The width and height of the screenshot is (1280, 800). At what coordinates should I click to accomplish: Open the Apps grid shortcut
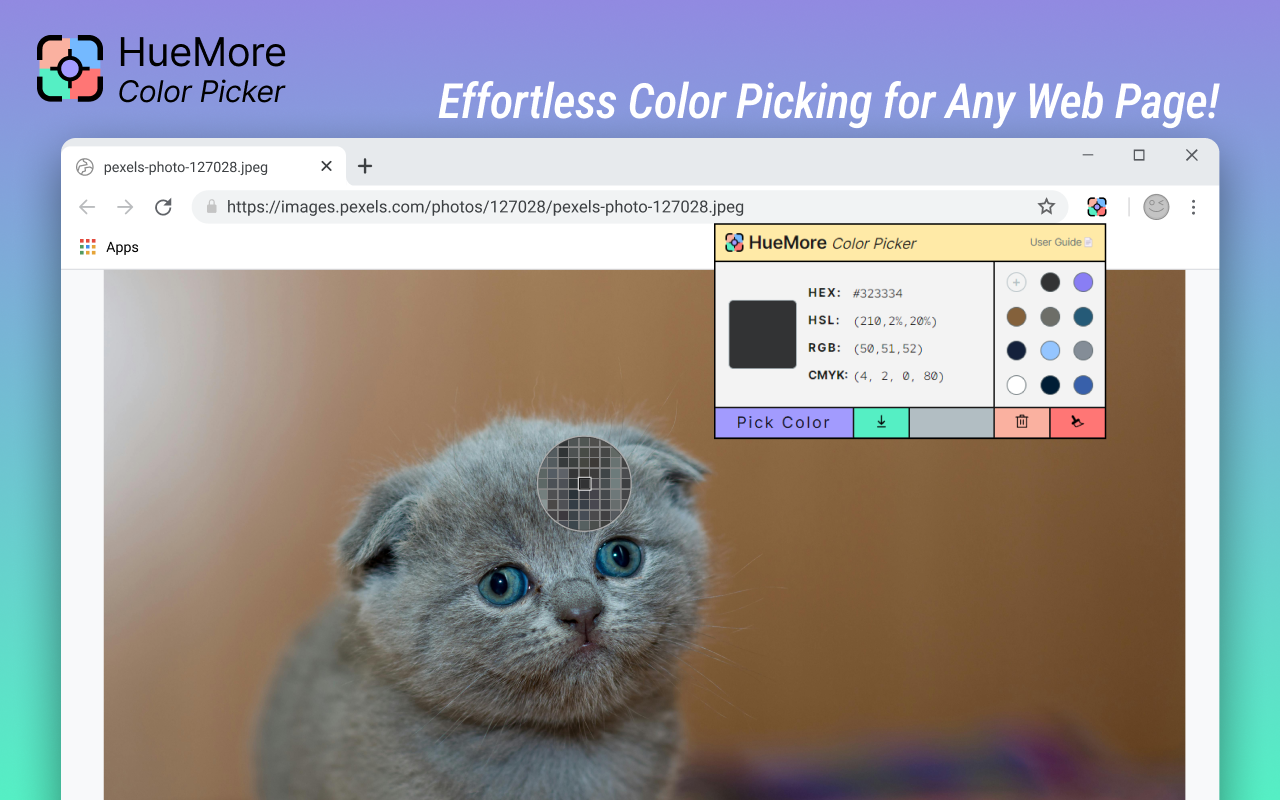click(x=109, y=247)
